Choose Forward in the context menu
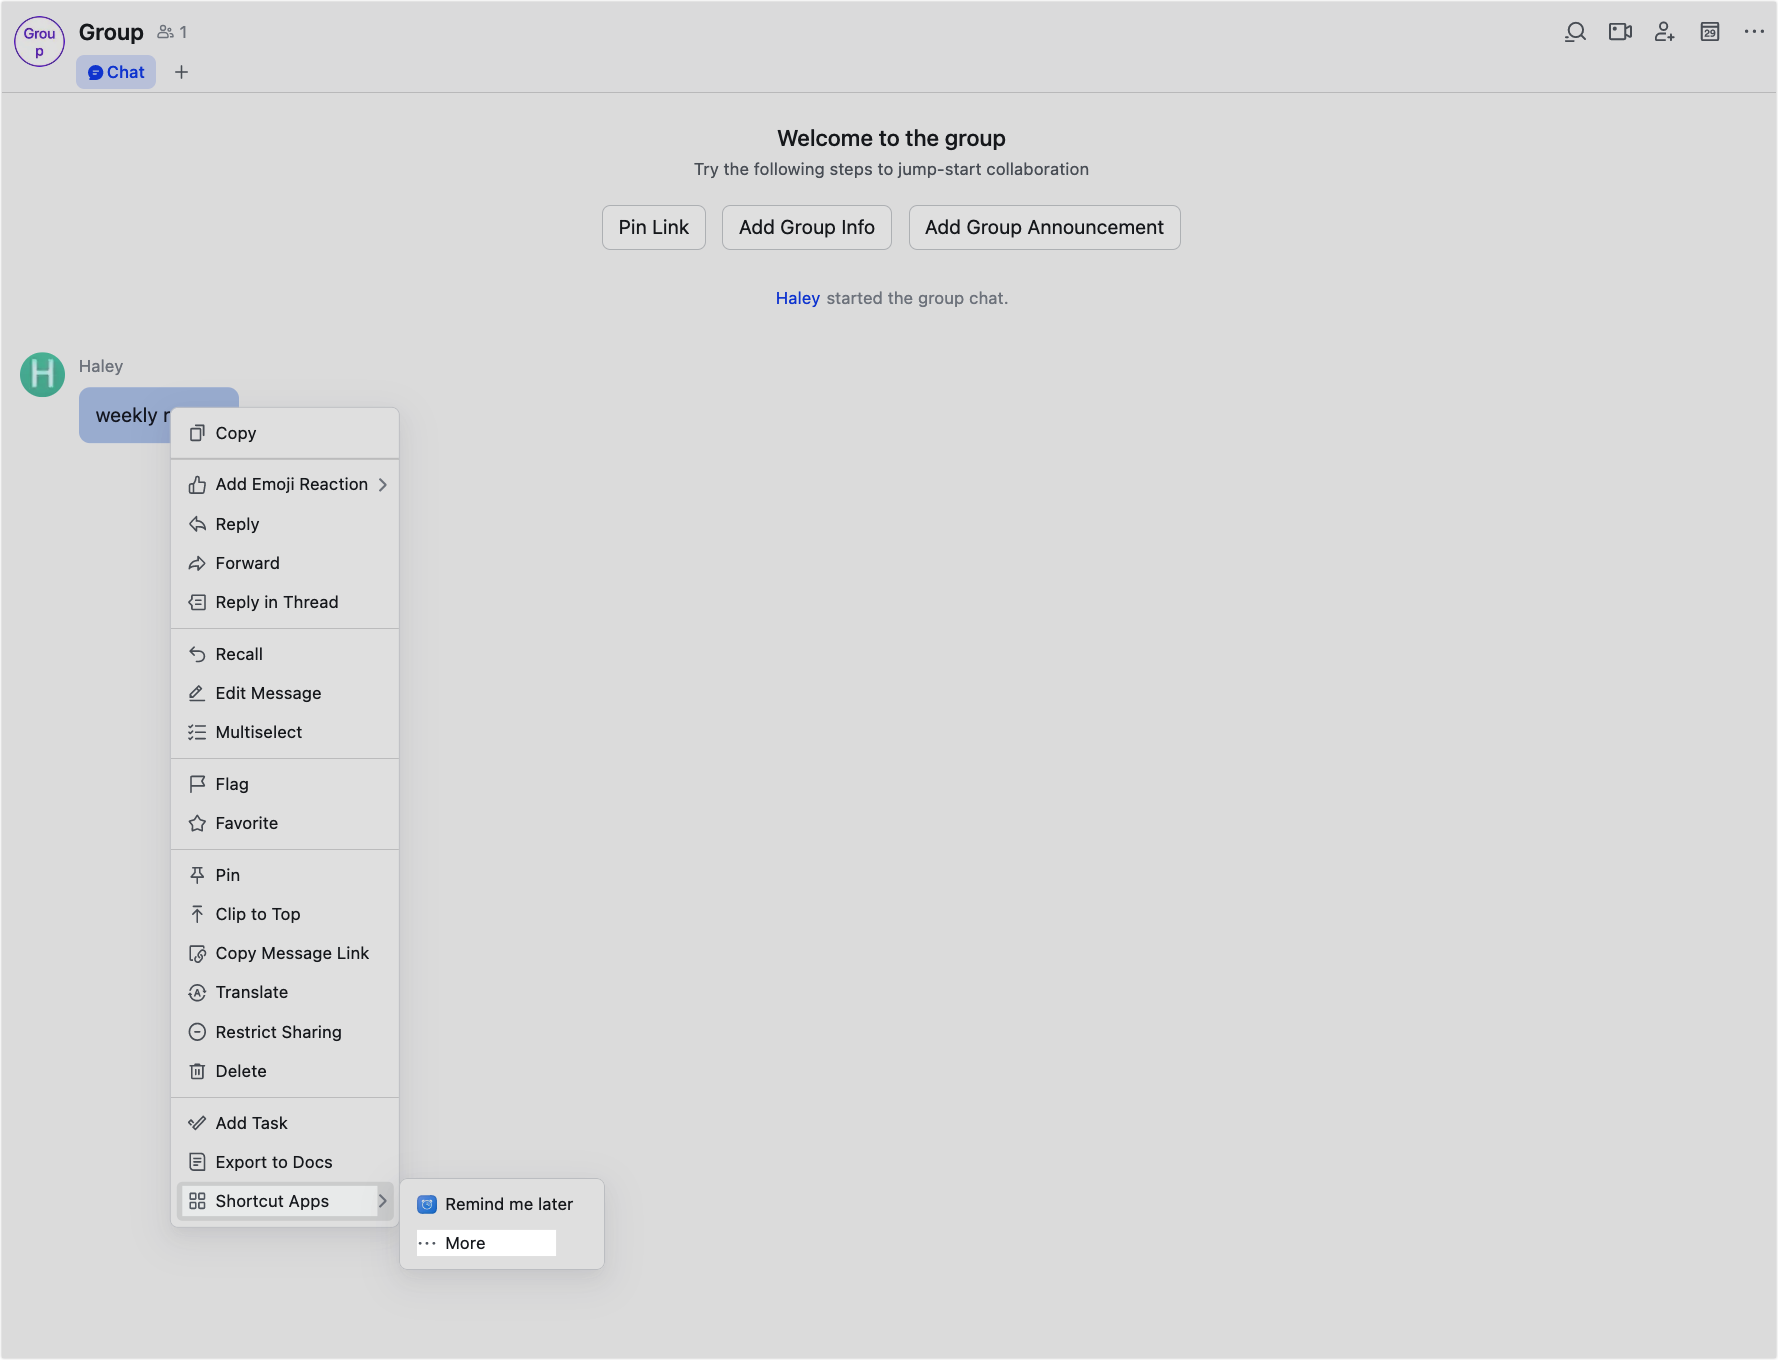 click(285, 563)
